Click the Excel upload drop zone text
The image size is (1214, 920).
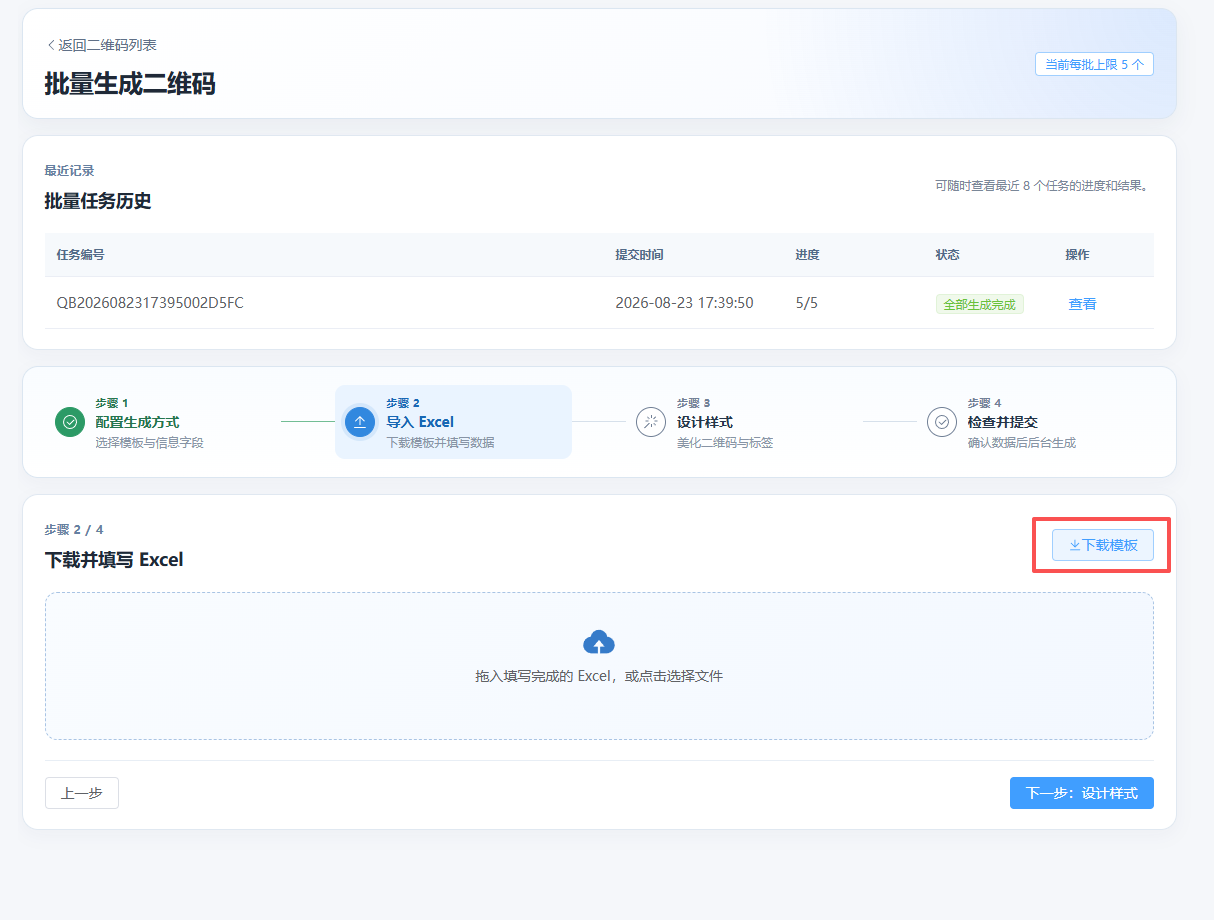pyautogui.click(x=599, y=676)
